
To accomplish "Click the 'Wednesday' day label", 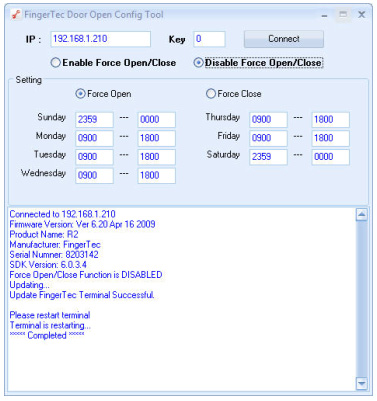I will click(x=43, y=173).
